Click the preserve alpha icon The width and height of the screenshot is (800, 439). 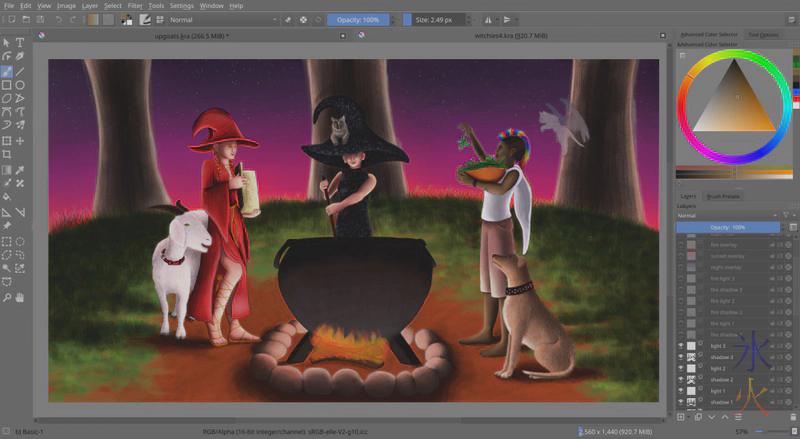point(303,19)
